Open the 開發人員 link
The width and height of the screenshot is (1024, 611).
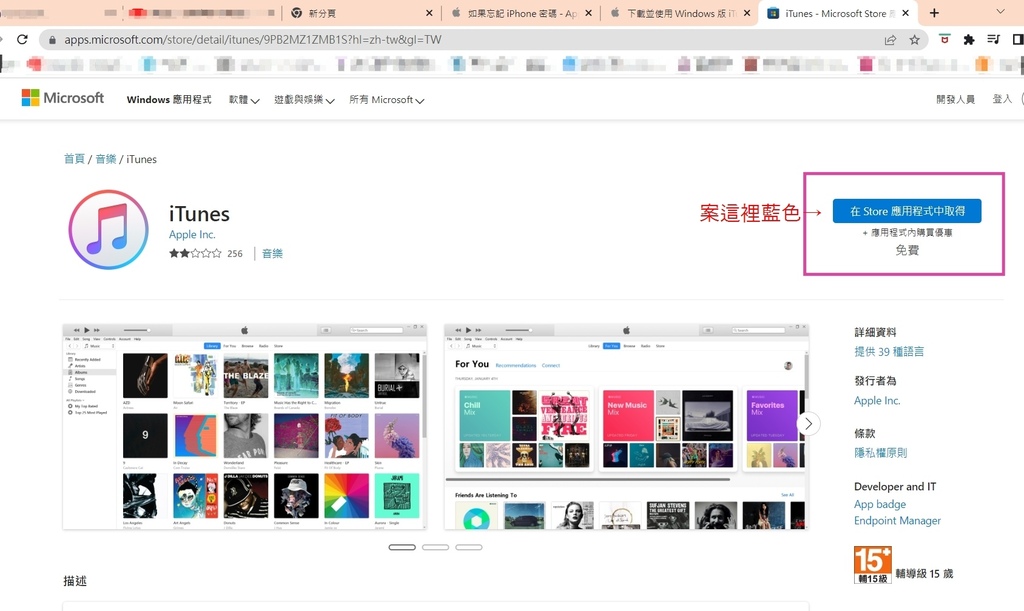click(955, 99)
